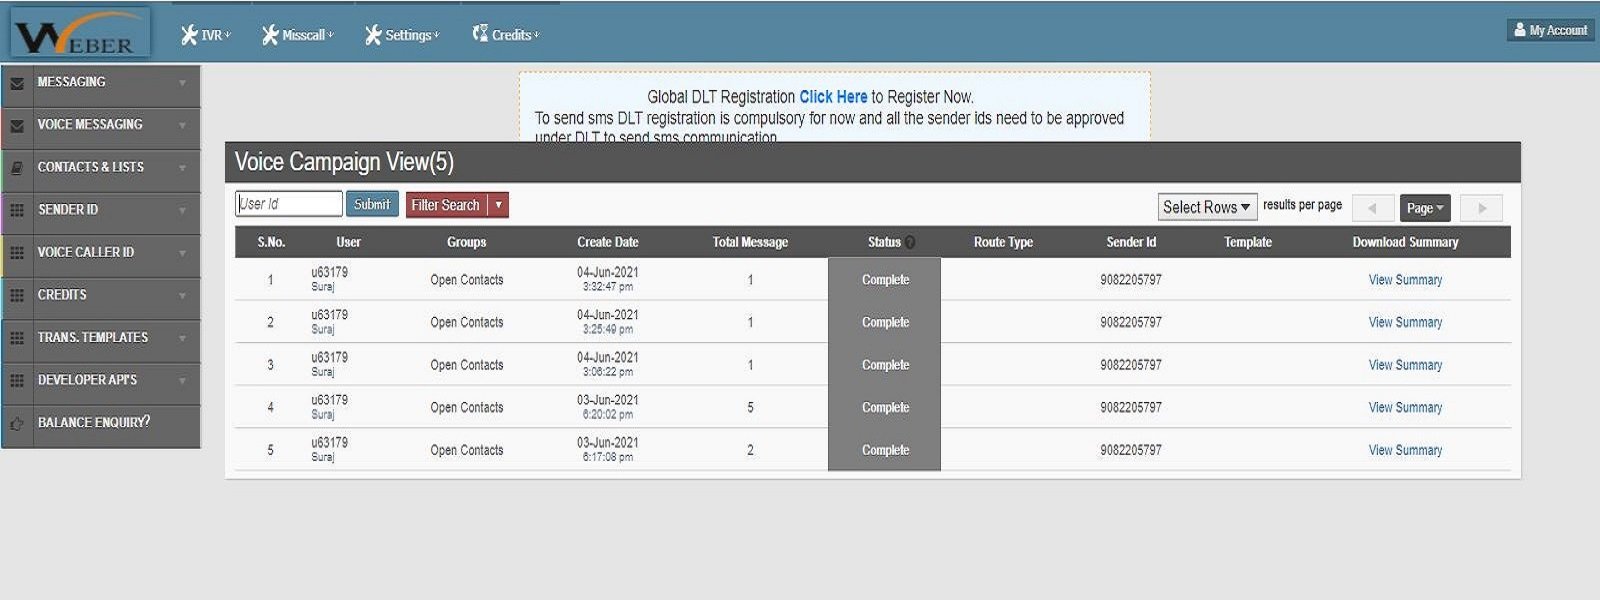1600x600 pixels.
Task: Open the Page dropdown
Action: point(1424,208)
